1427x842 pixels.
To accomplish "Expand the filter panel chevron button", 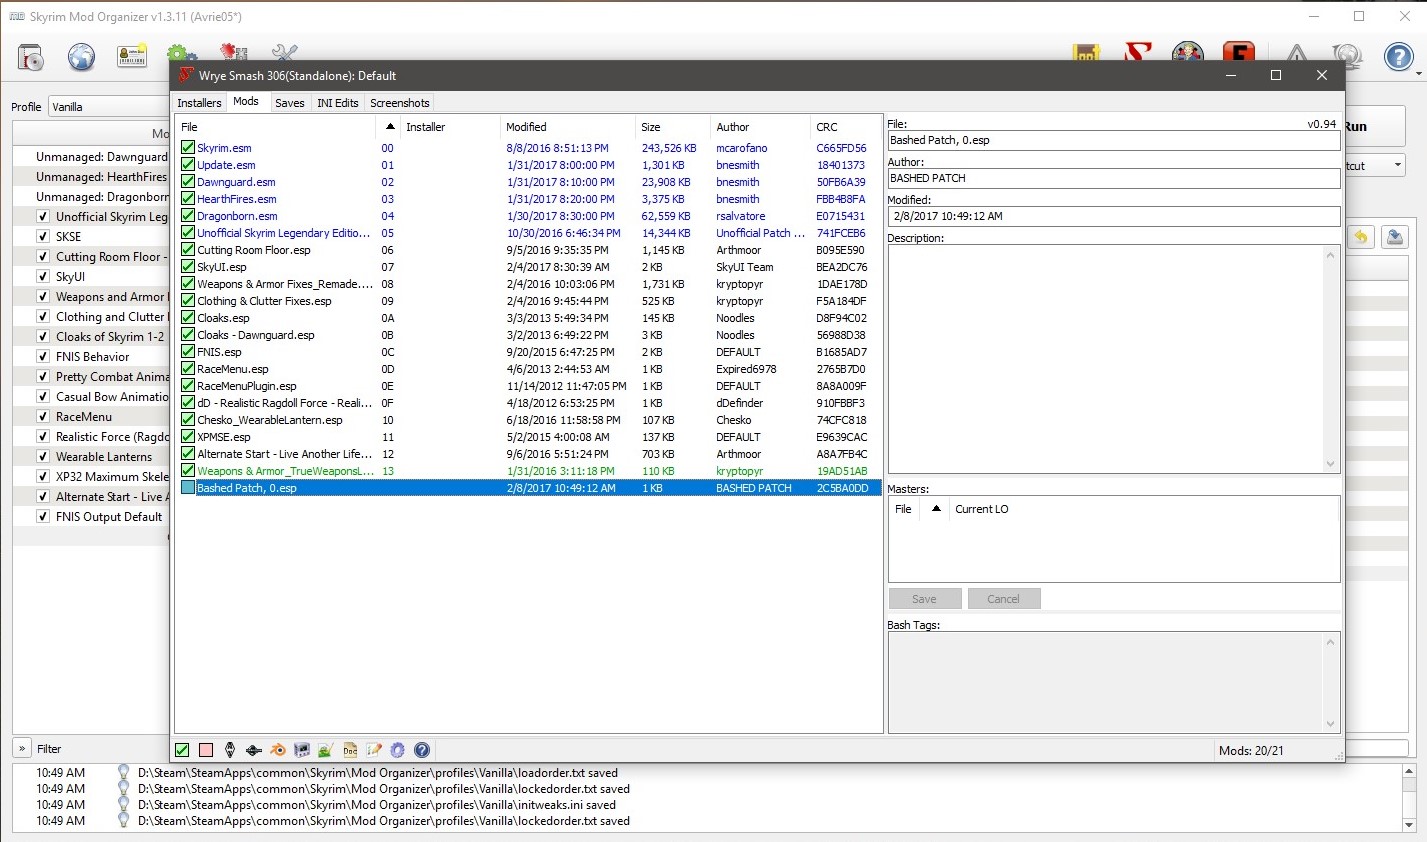I will pyautogui.click(x=22, y=748).
